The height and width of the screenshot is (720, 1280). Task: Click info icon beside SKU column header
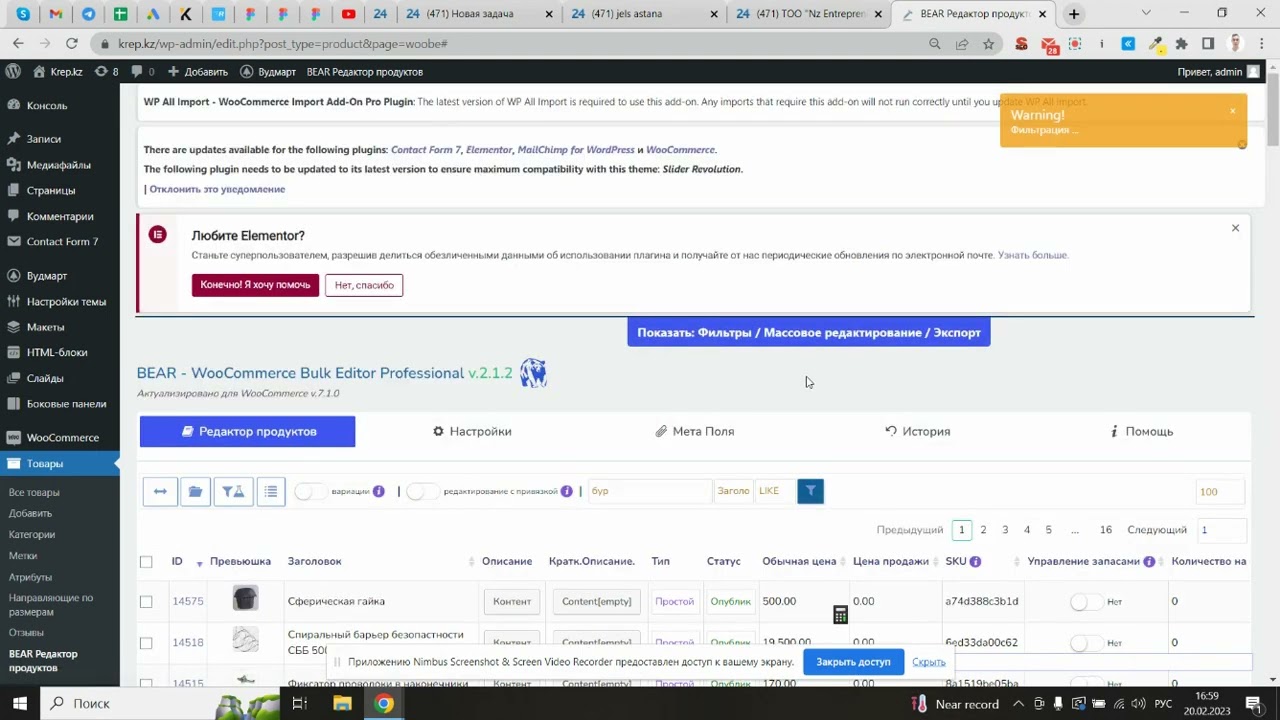tap(975, 561)
